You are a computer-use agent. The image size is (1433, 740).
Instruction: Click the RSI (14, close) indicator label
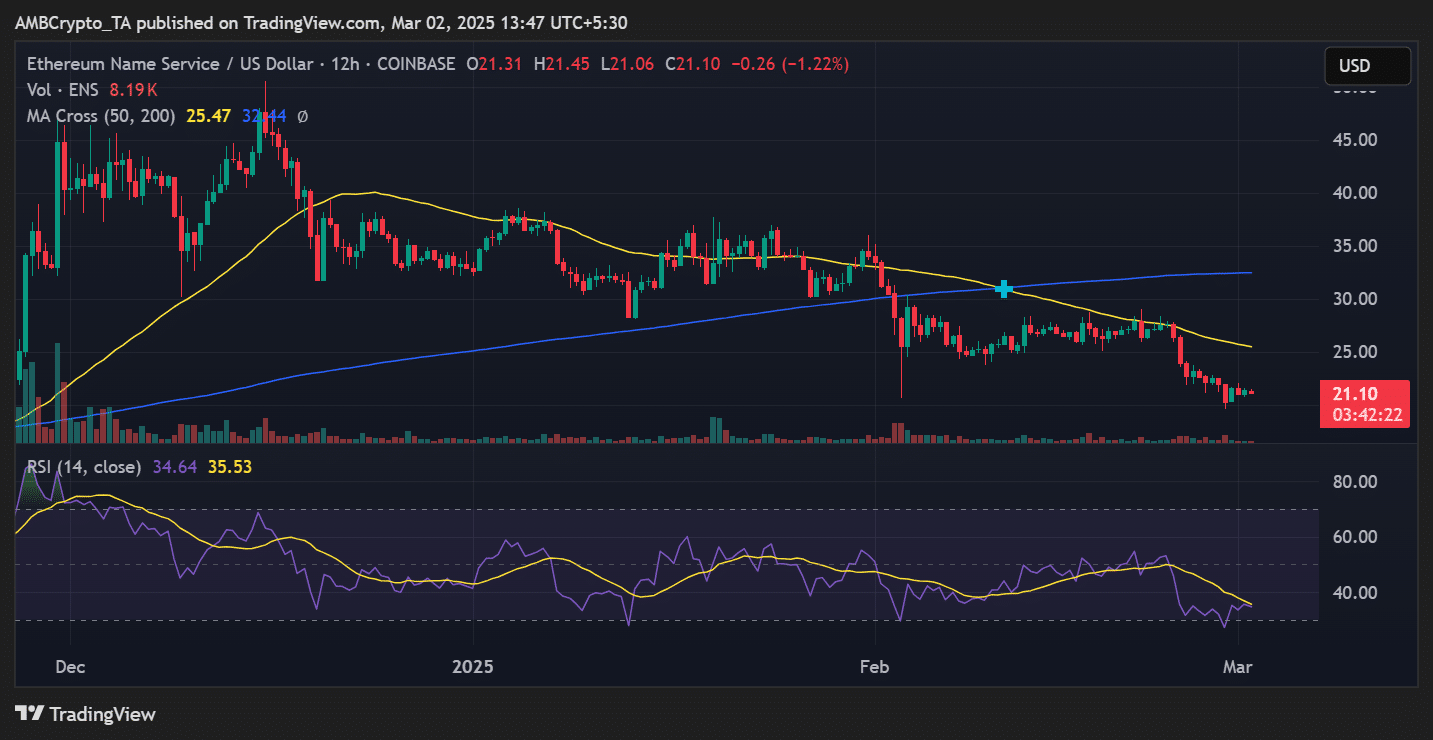84,466
